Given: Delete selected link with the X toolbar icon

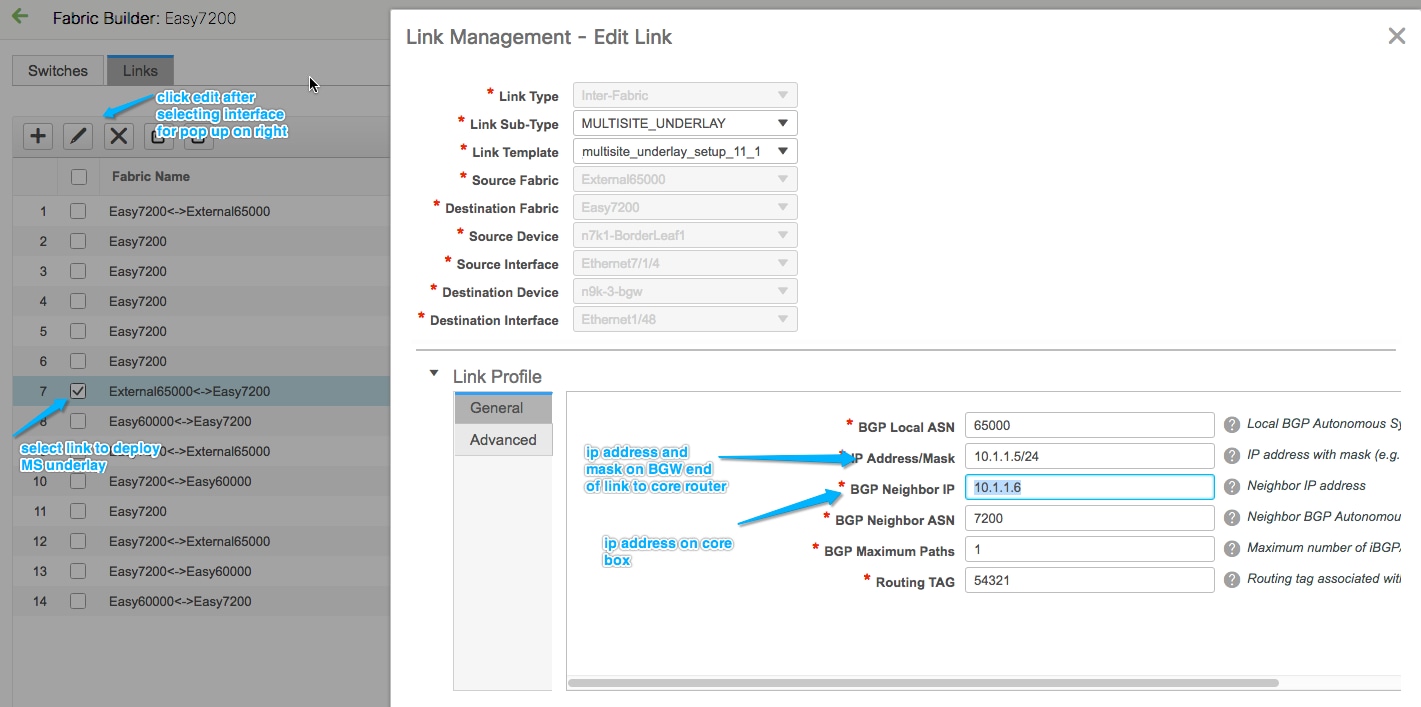Looking at the screenshot, I should coord(119,136).
